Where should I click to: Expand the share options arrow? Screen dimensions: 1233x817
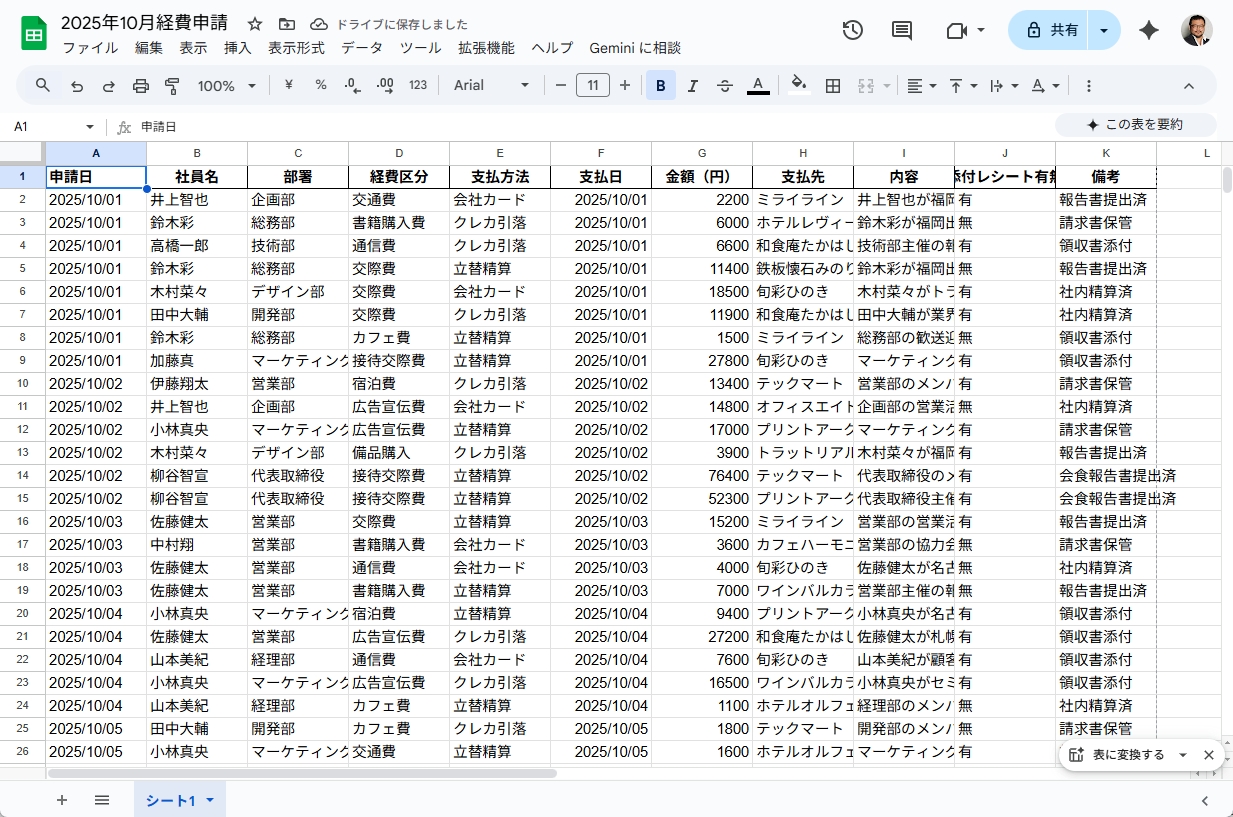click(1104, 30)
